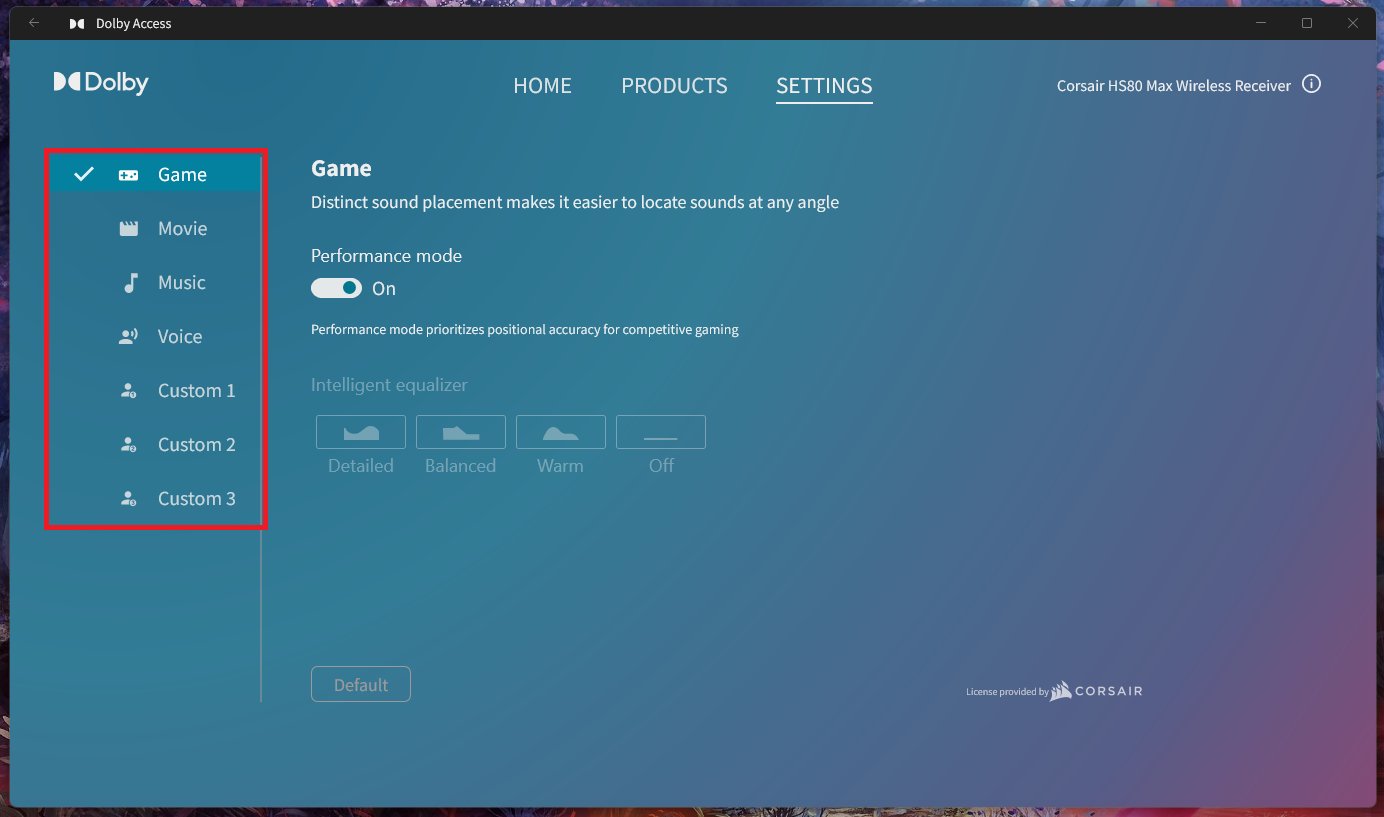The width and height of the screenshot is (1384, 817).
Task: Select the Balanced equalizer preset
Action: click(461, 432)
